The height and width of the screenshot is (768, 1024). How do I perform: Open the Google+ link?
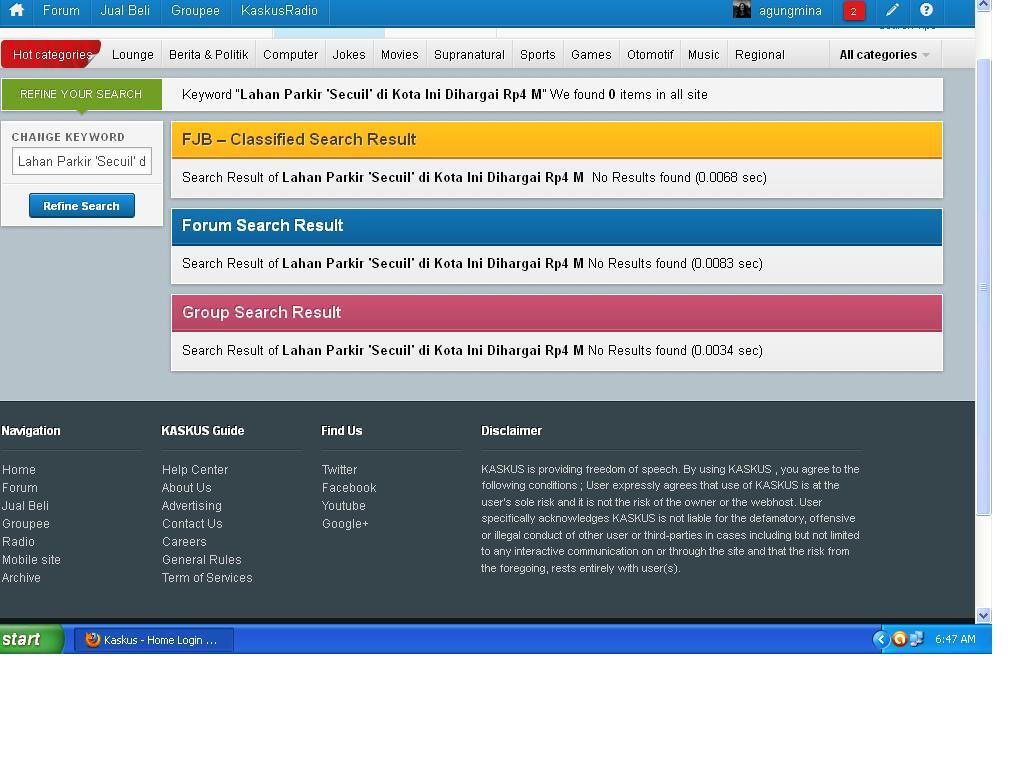[345, 524]
